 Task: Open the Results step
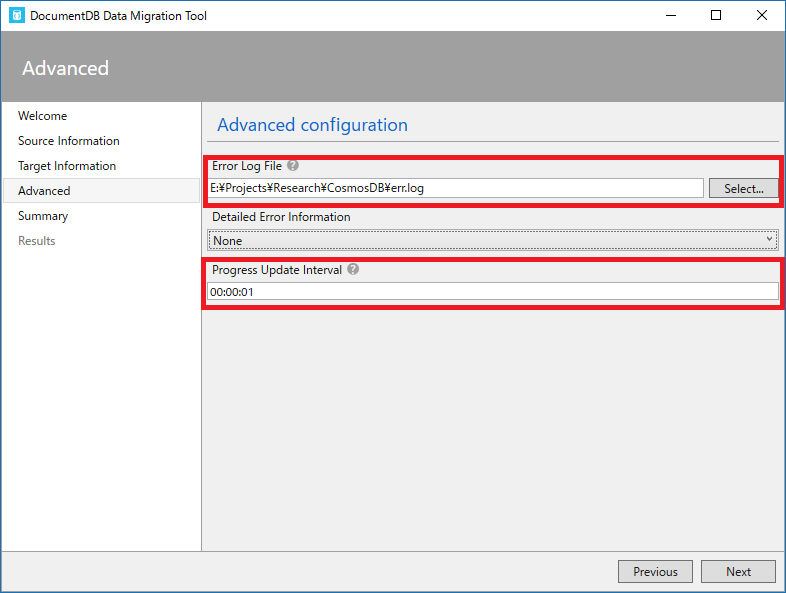point(37,241)
